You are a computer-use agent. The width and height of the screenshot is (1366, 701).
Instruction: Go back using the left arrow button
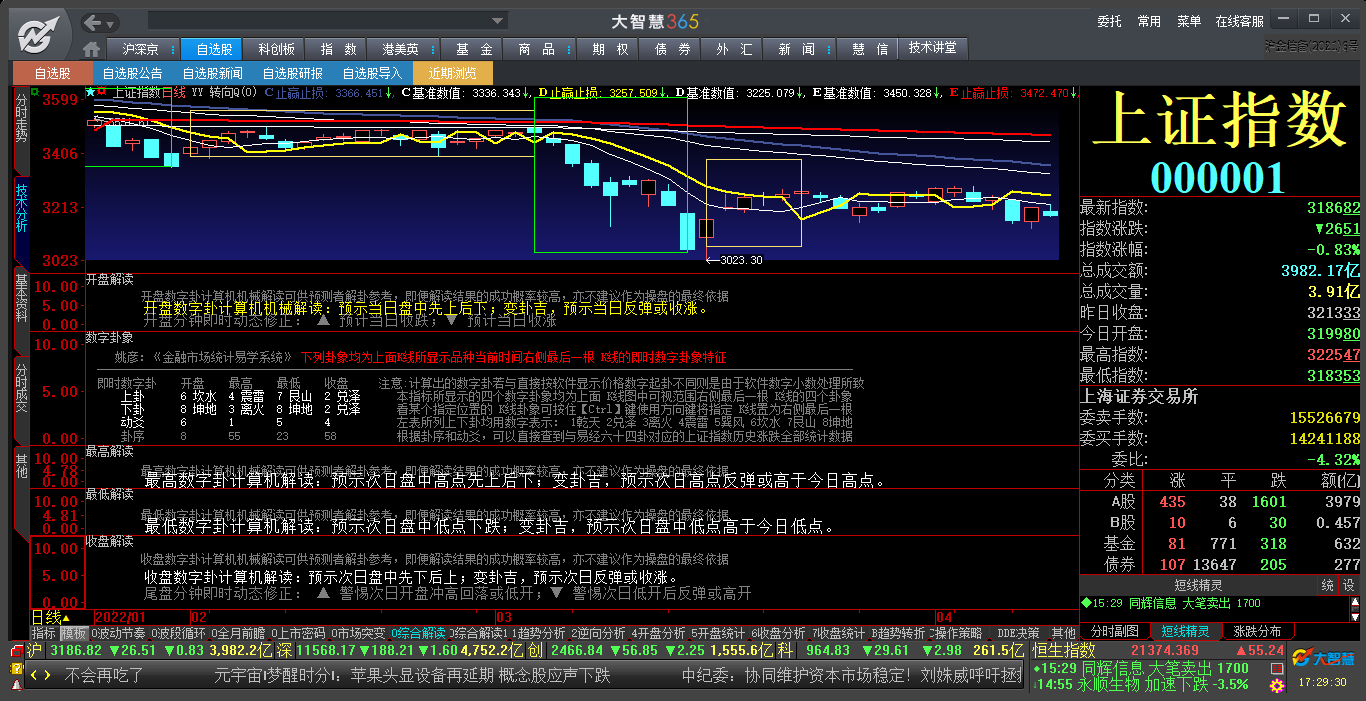coord(93,22)
